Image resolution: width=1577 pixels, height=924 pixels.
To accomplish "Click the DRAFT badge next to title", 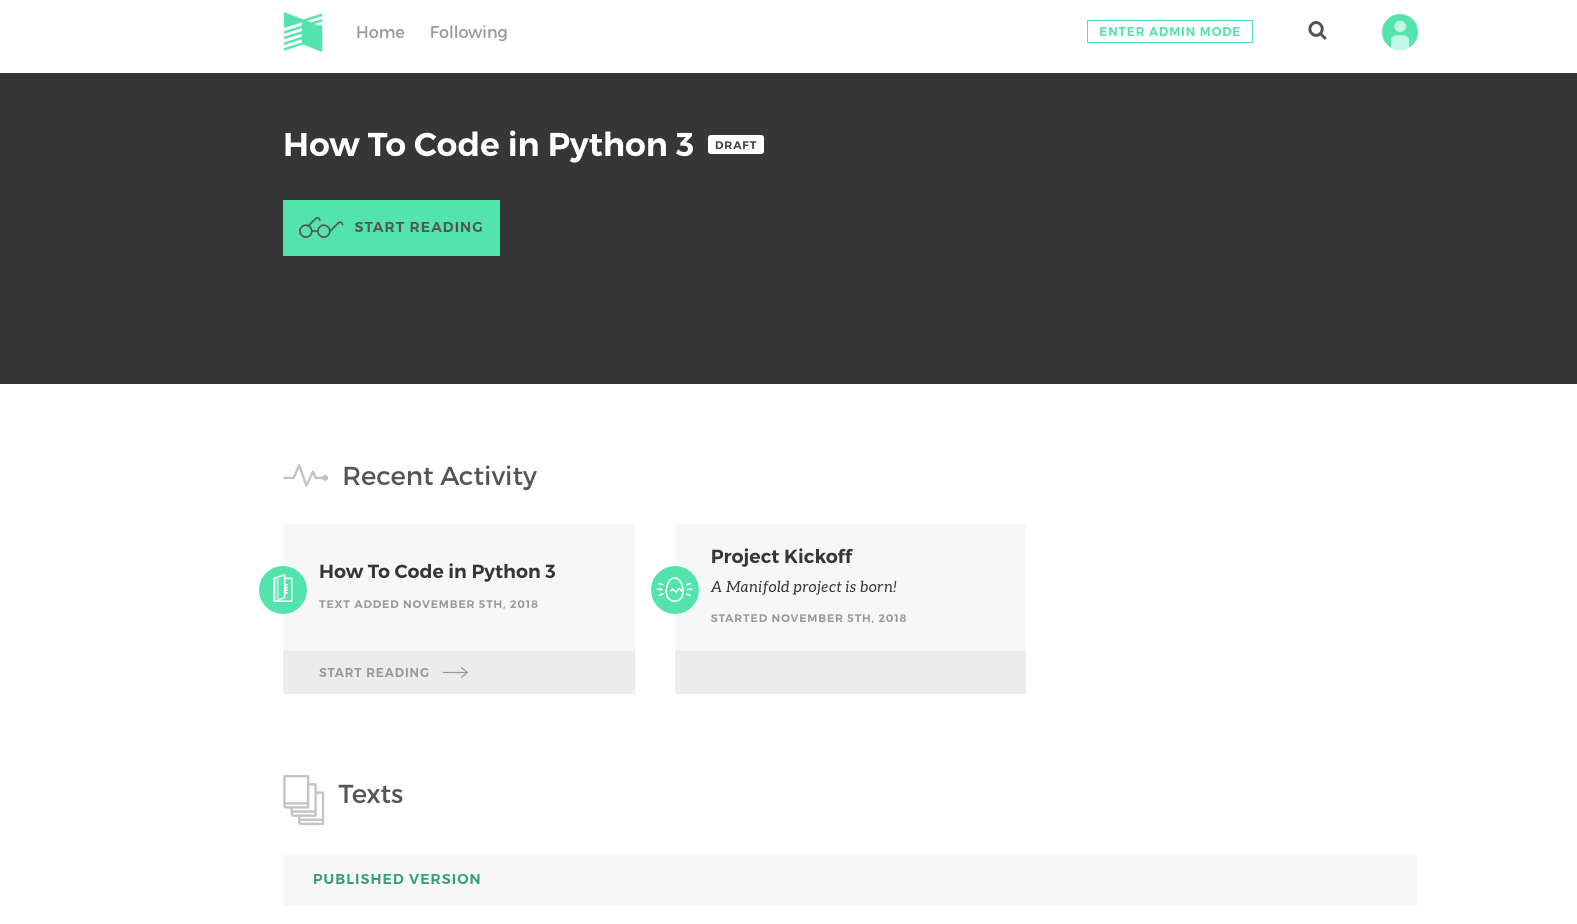I will 736,145.
